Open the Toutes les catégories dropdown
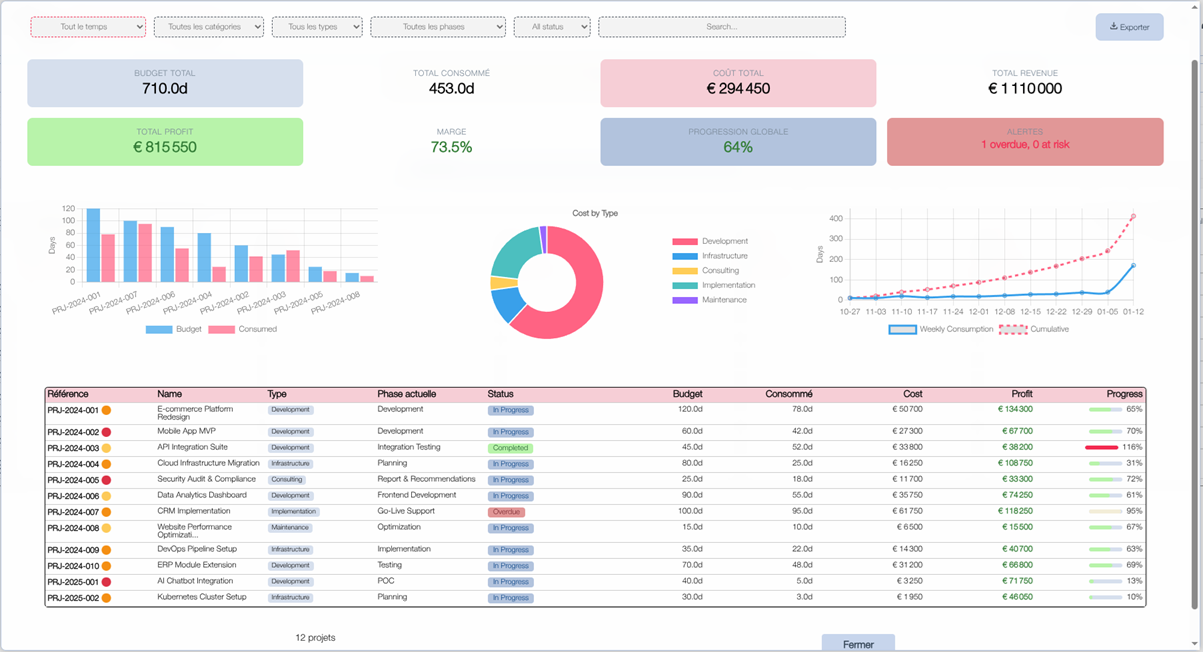 208,27
